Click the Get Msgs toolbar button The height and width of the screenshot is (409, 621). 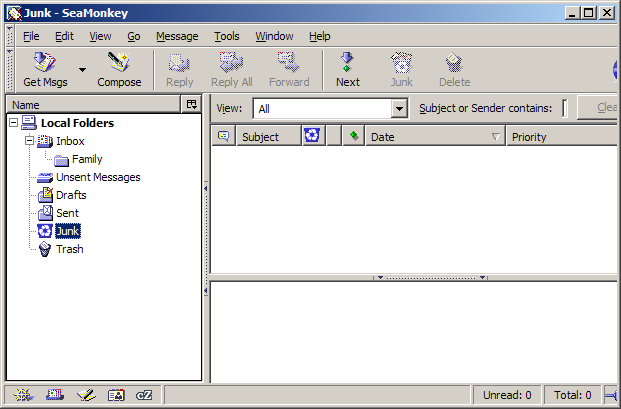pos(45,70)
